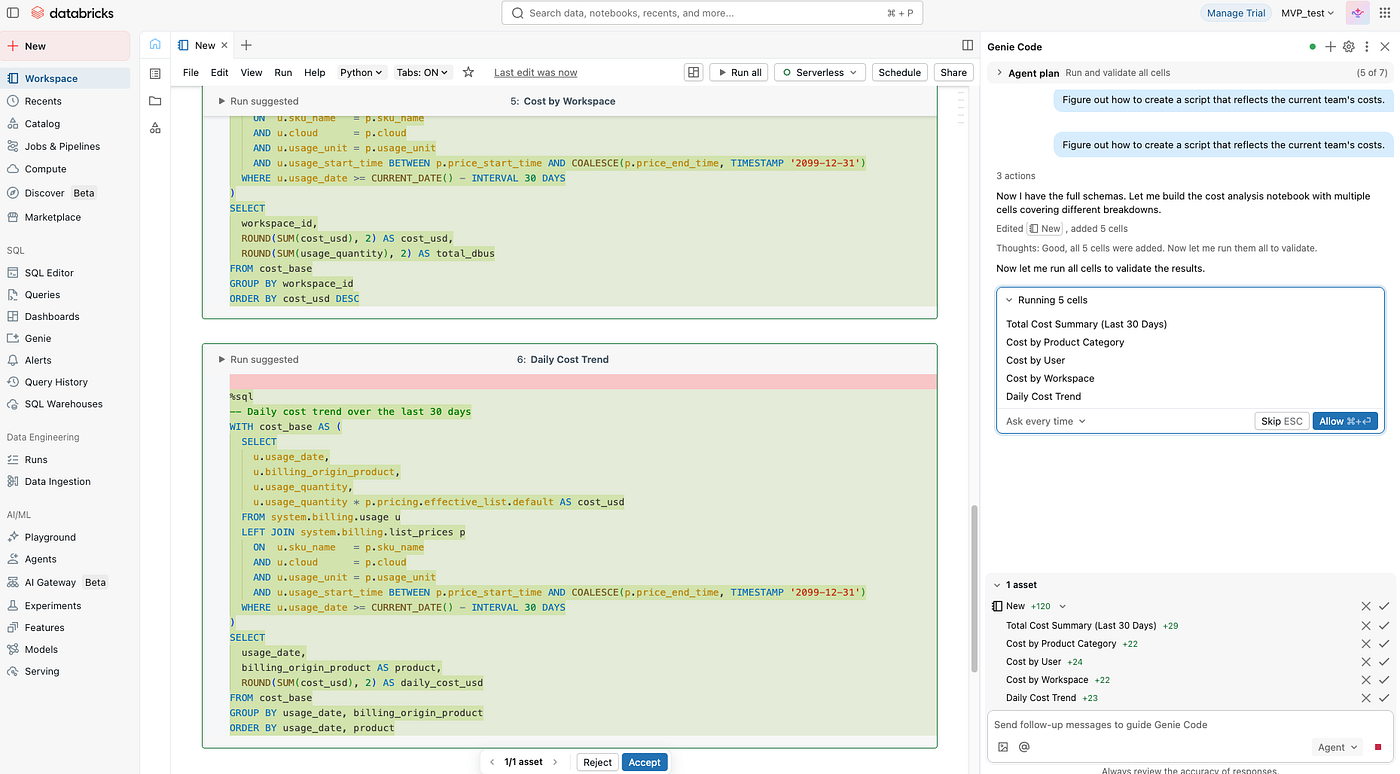Collapse the Running 5 cells list
The width and height of the screenshot is (1400, 774).
1010,300
